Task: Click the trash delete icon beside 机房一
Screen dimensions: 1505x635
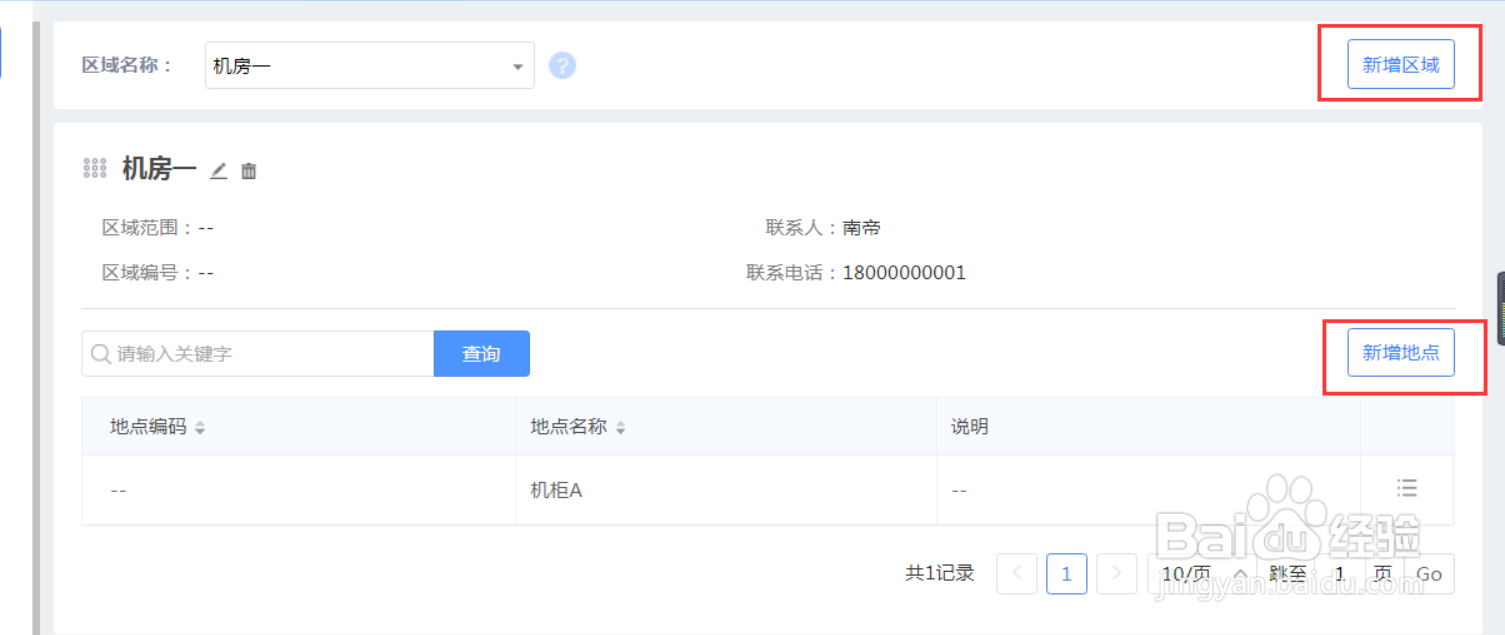Action: tap(249, 171)
